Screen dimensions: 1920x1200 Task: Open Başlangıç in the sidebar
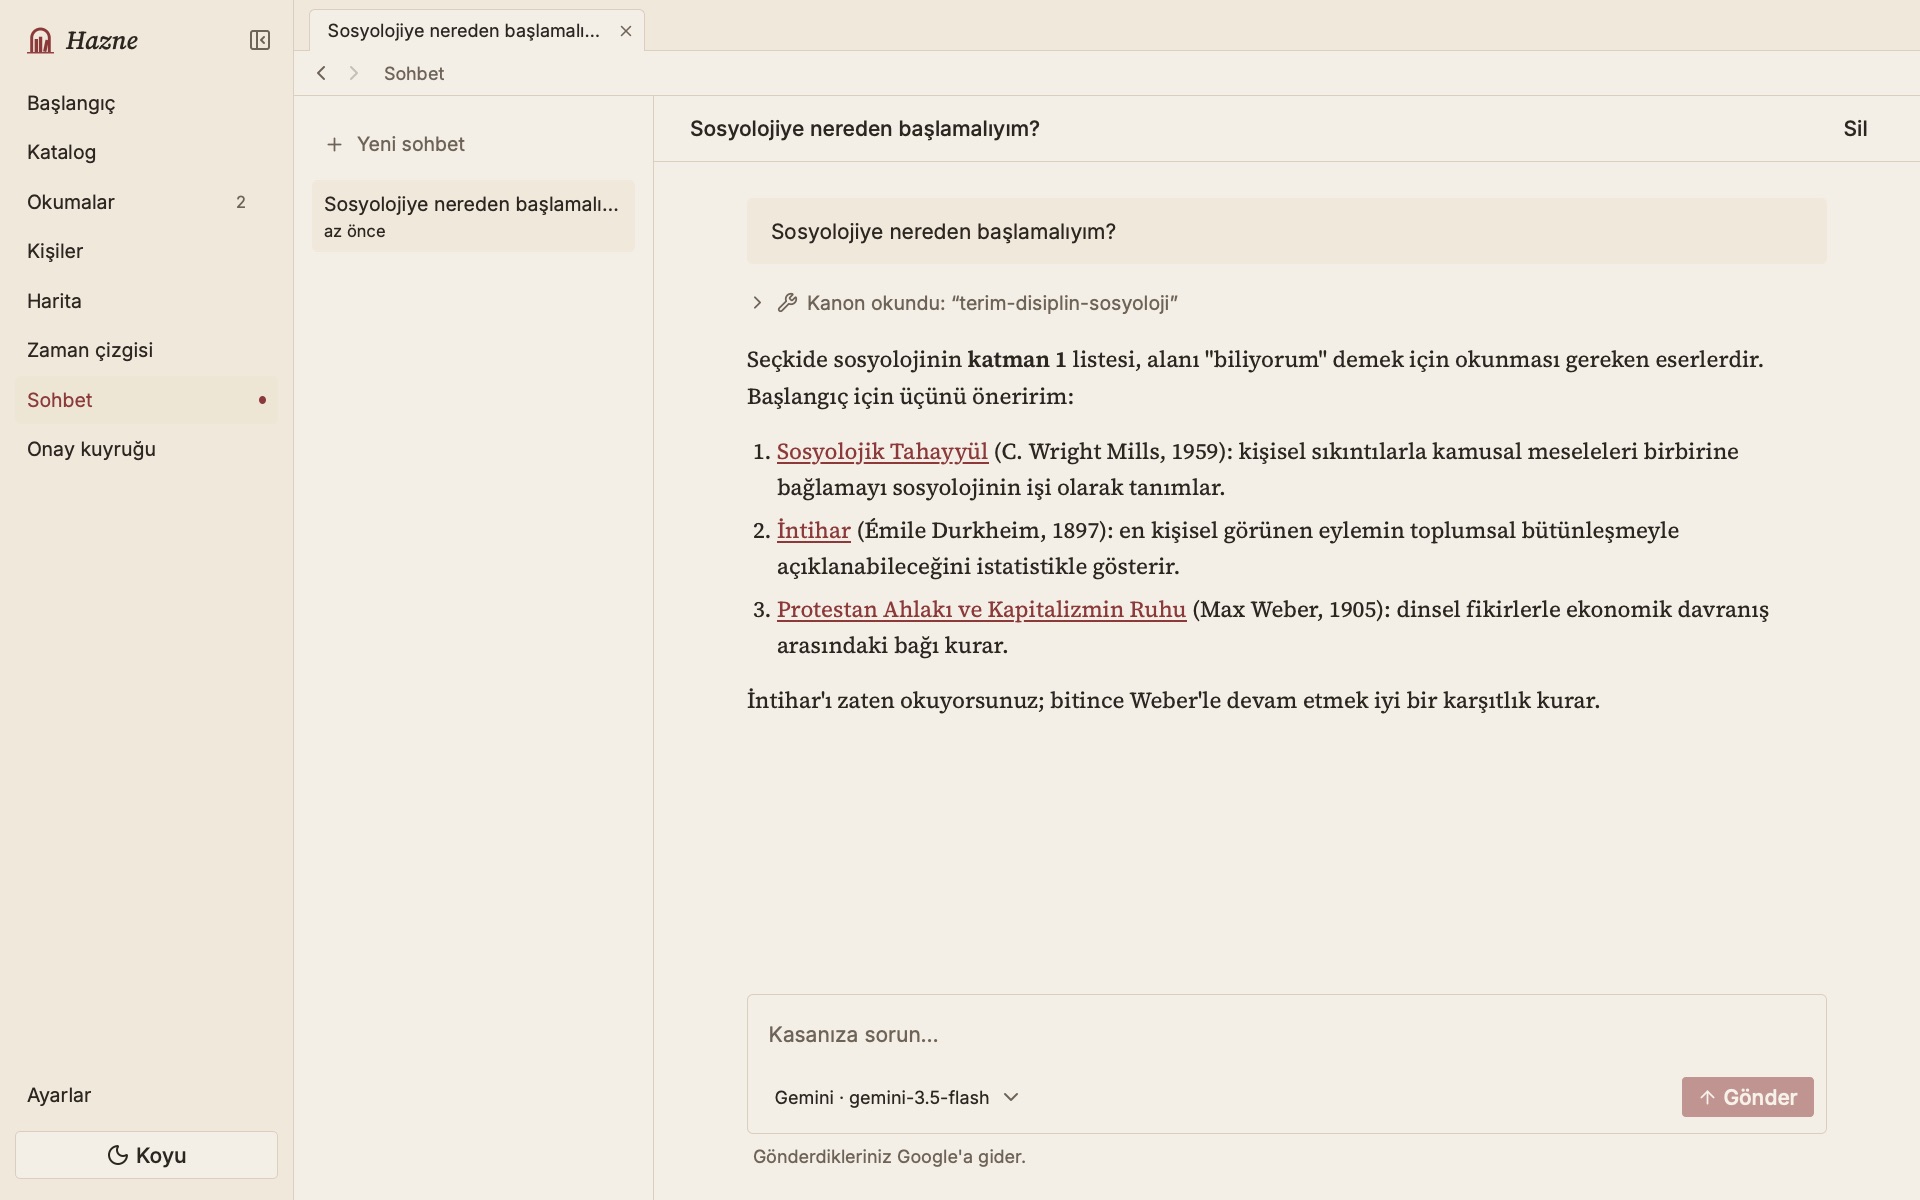click(146, 103)
